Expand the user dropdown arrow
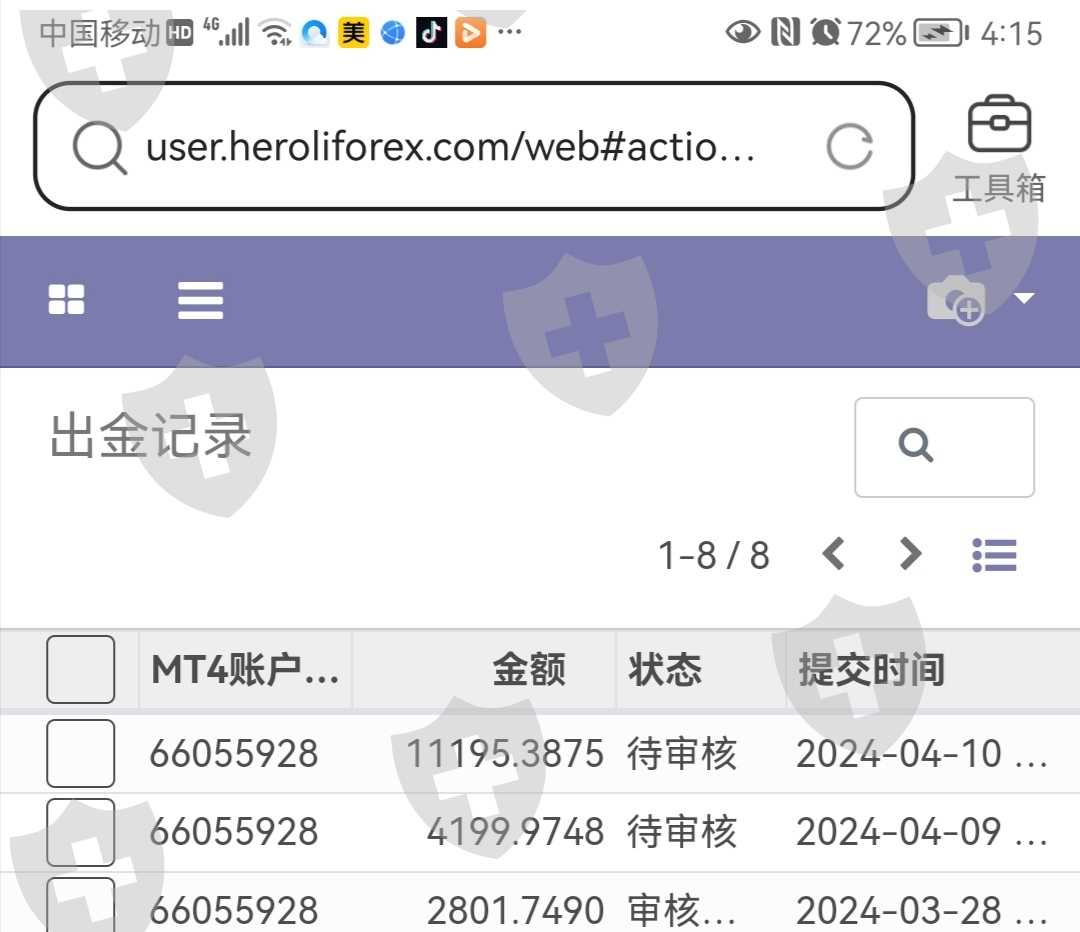 [x=1024, y=298]
